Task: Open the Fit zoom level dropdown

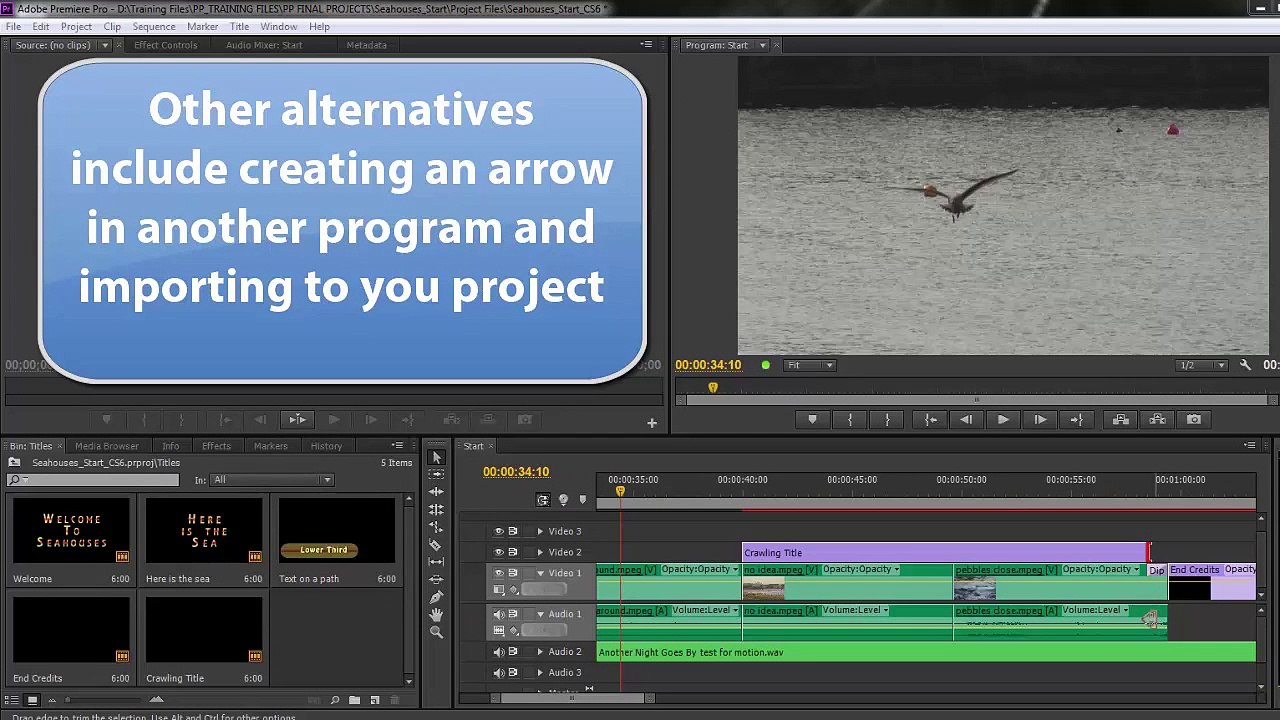Action: 810,365
